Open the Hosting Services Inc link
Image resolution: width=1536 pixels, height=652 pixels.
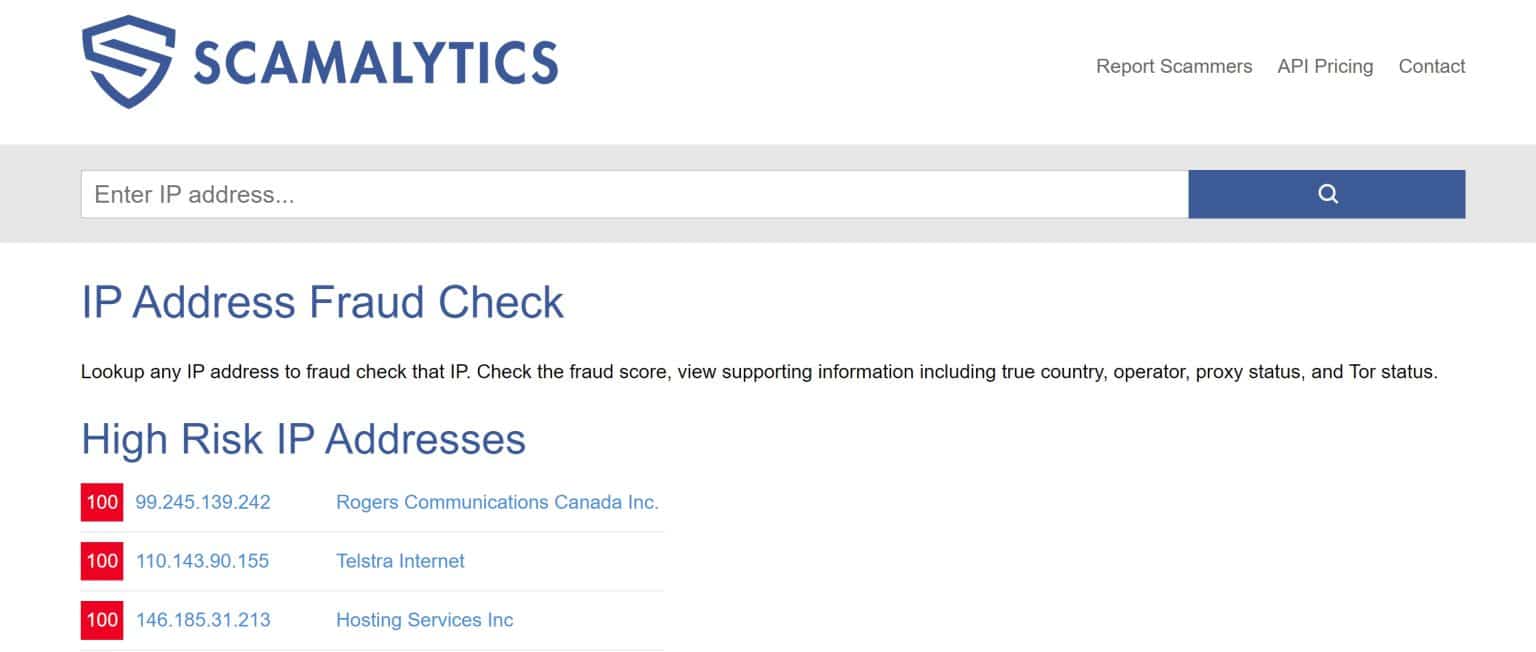point(424,620)
